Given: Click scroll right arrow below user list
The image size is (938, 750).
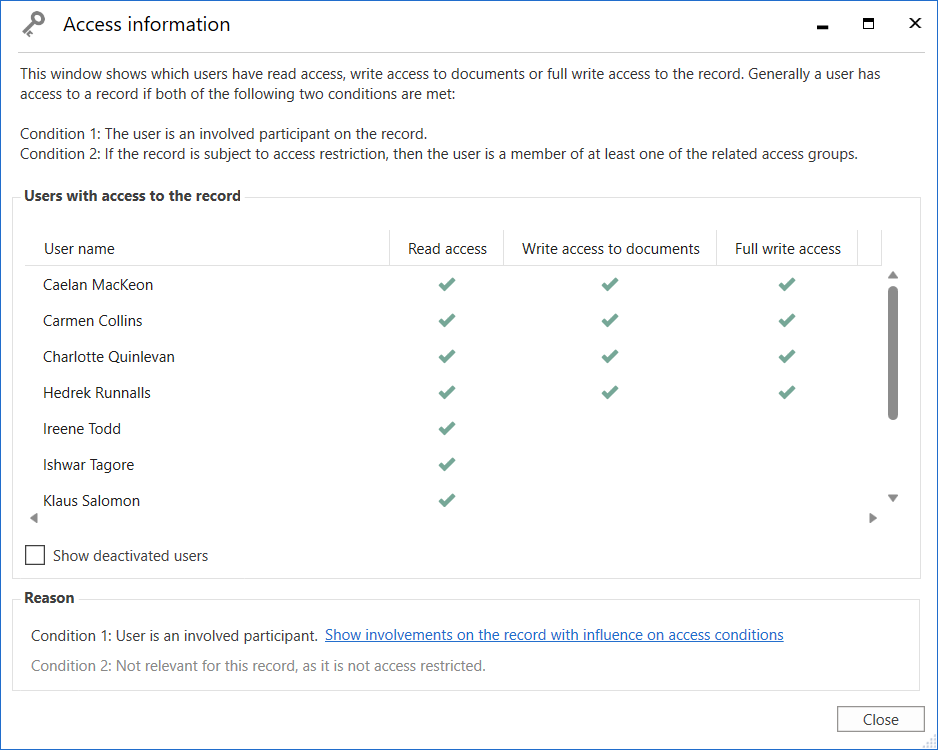Looking at the screenshot, I should tap(873, 518).
